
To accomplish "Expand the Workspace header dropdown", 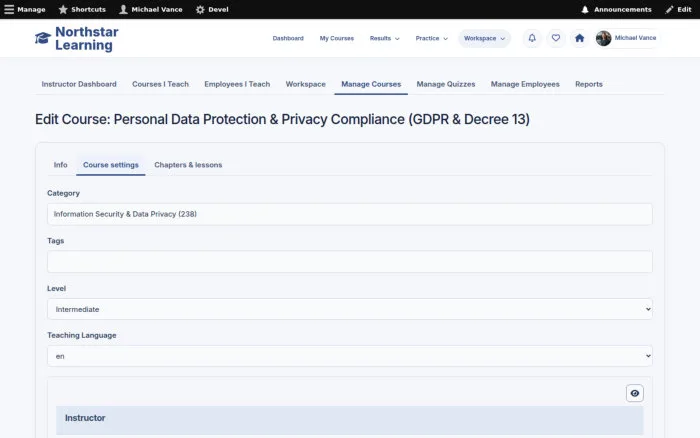I will [484, 38].
